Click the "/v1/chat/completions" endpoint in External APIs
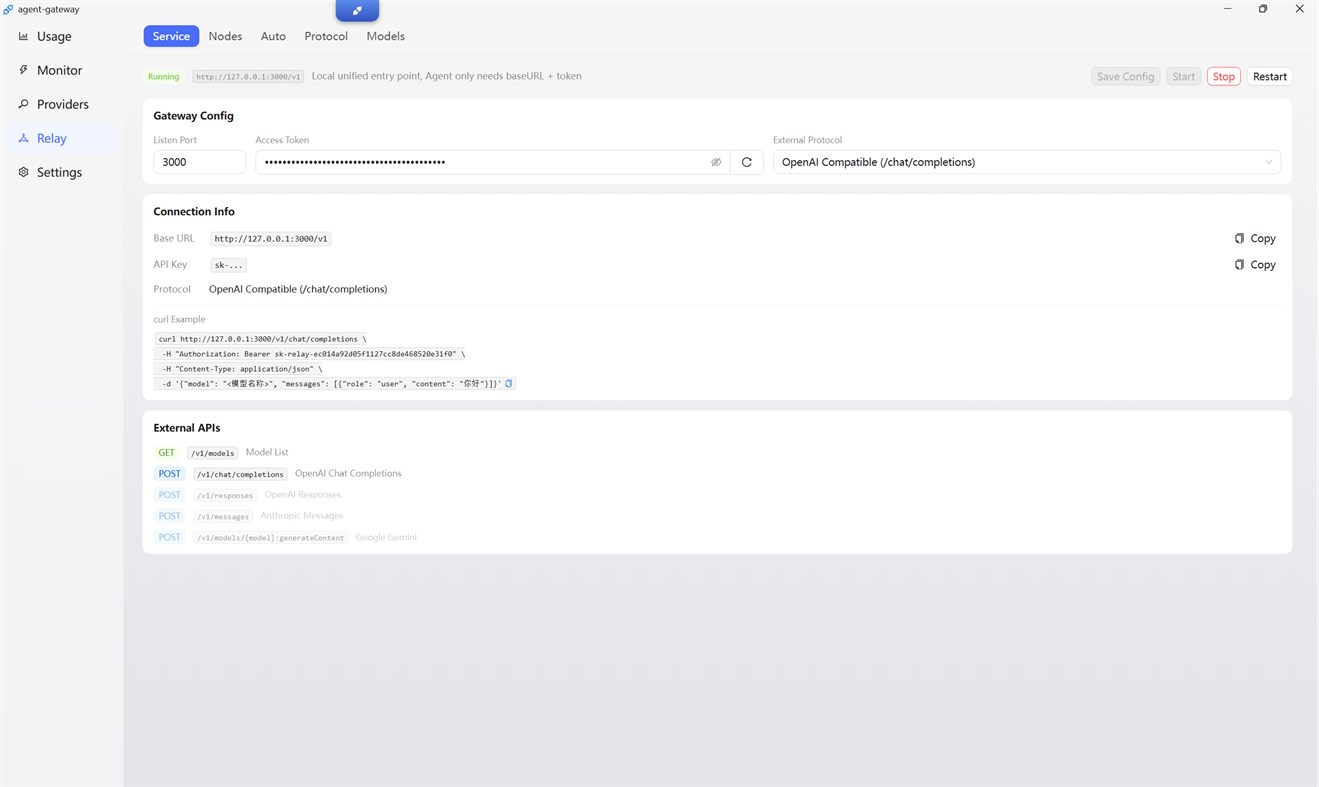The image size is (1319, 787). 240,474
